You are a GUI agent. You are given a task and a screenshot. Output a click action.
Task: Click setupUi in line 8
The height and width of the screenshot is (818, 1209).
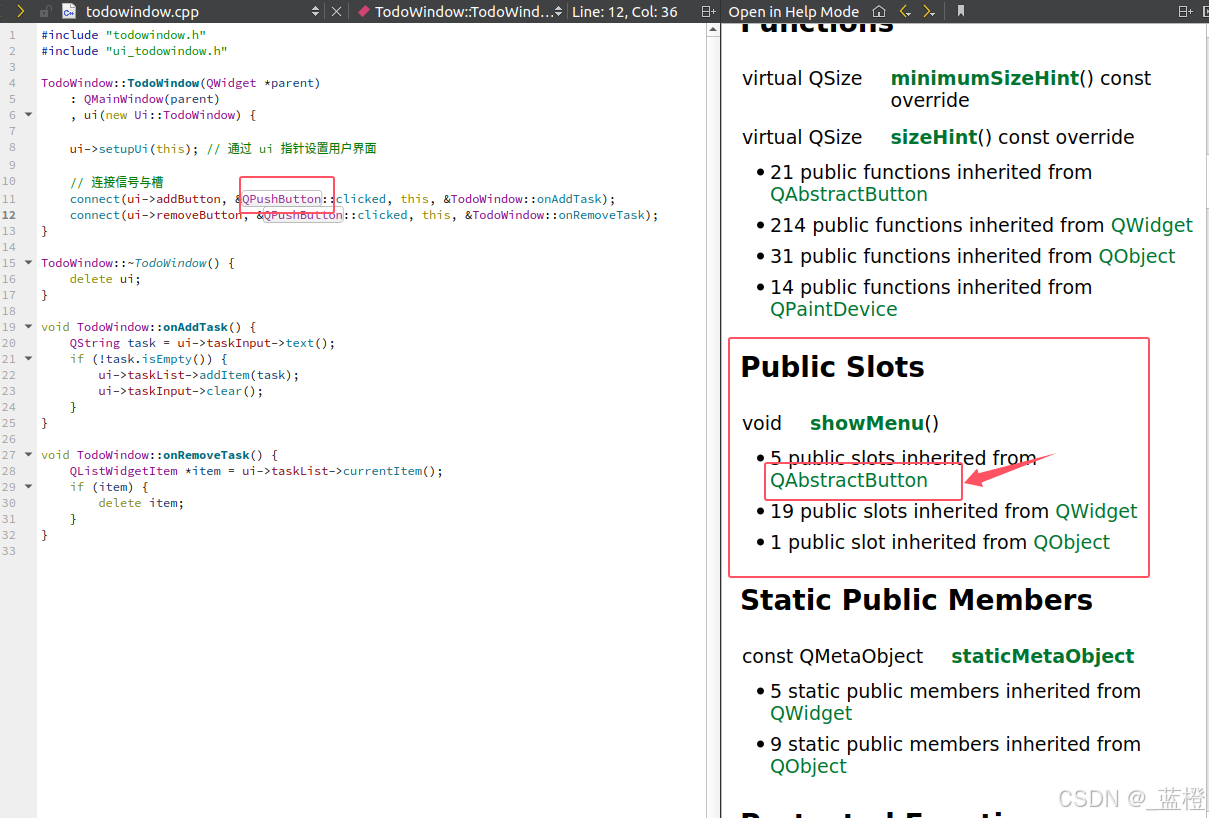pos(123,148)
